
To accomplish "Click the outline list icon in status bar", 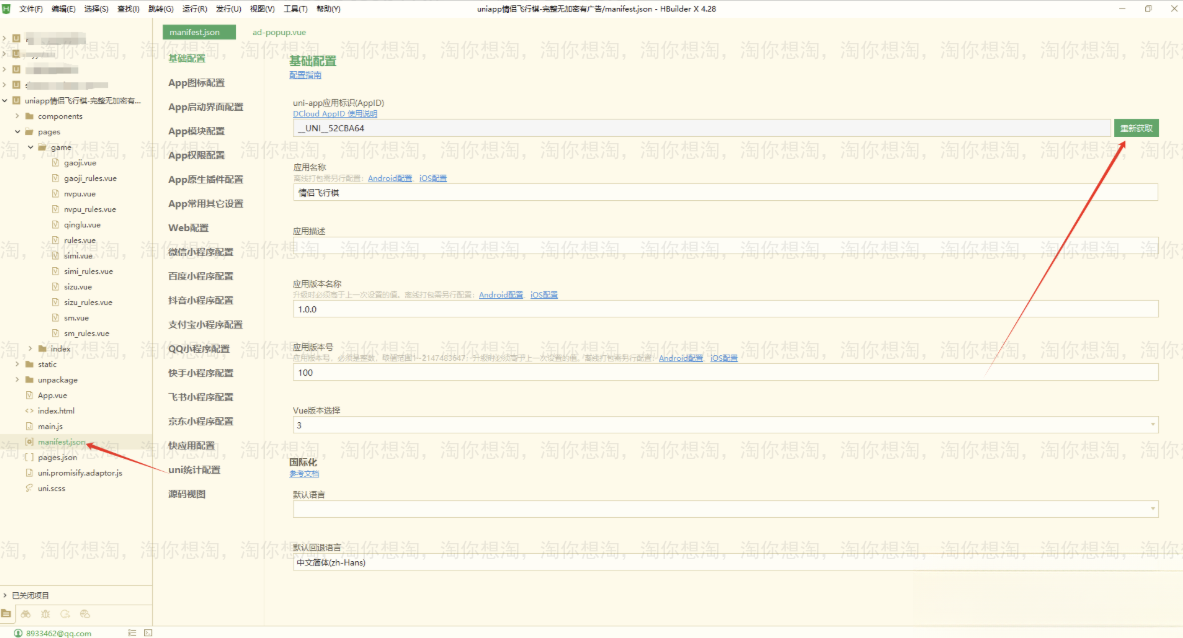I will [x=133, y=632].
